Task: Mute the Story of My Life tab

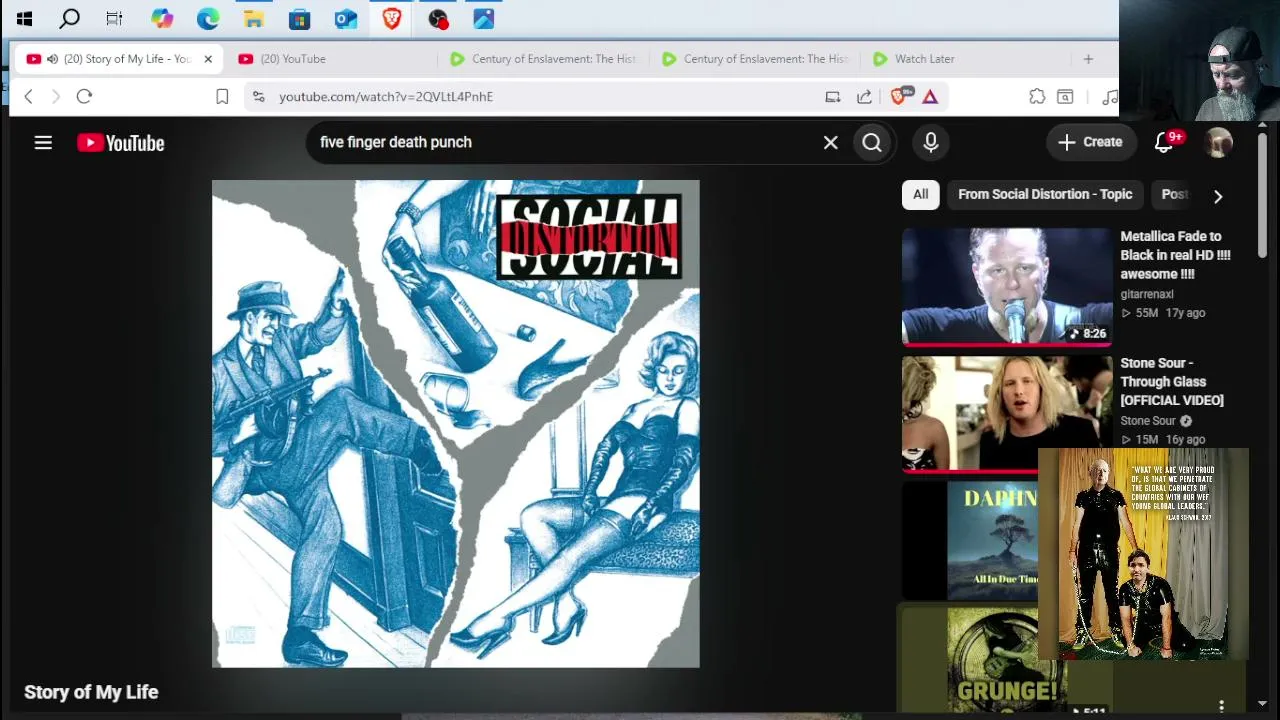Action: (52, 59)
